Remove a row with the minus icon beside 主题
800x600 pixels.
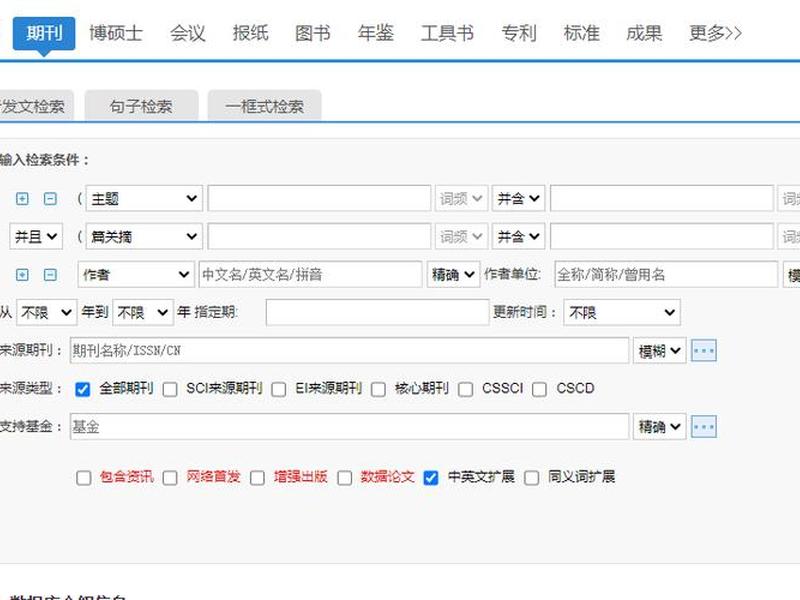coord(50,198)
